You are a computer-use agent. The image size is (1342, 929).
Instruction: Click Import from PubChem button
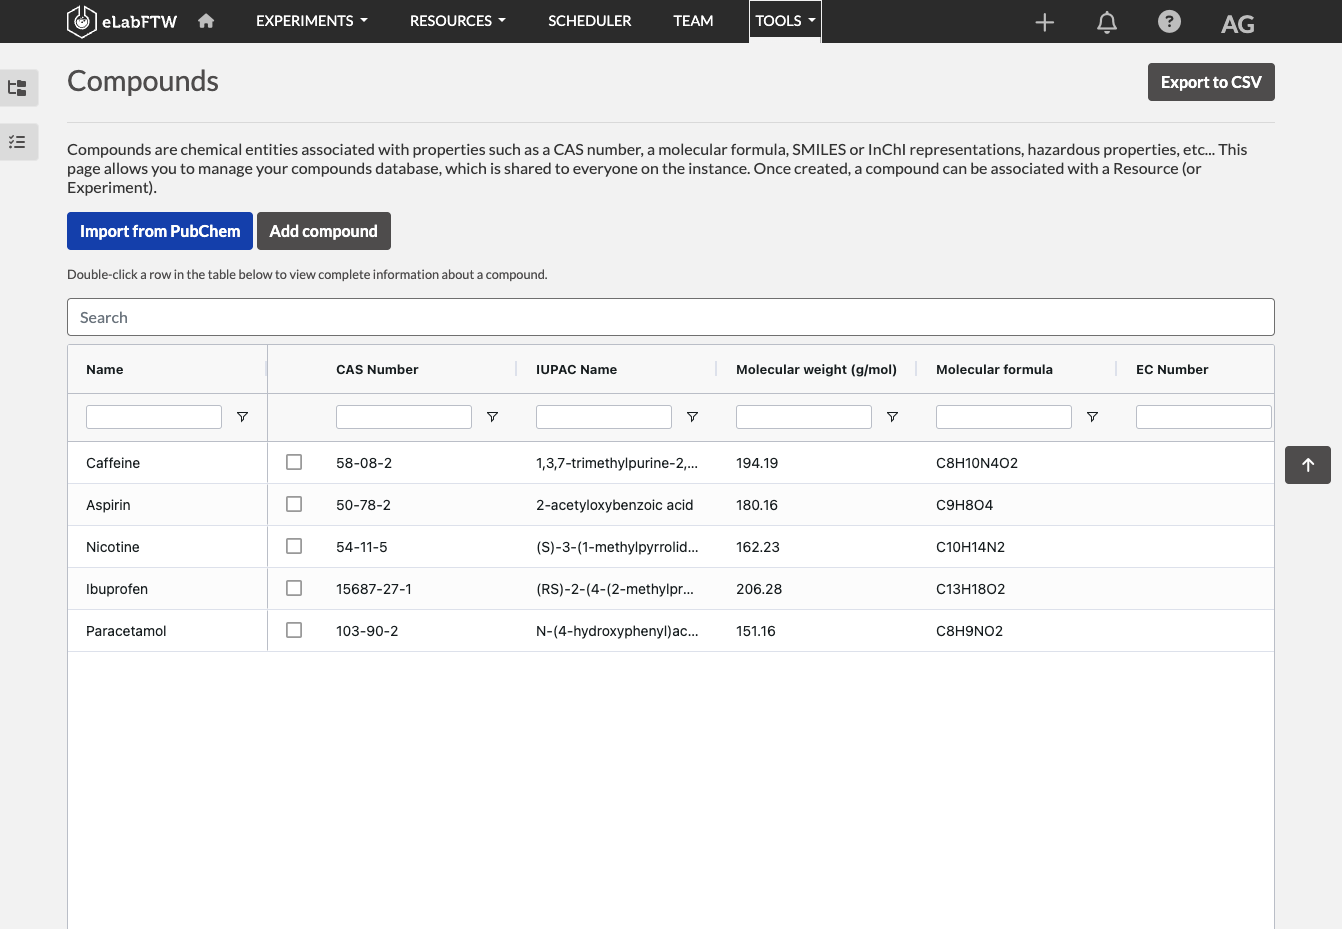tap(160, 231)
